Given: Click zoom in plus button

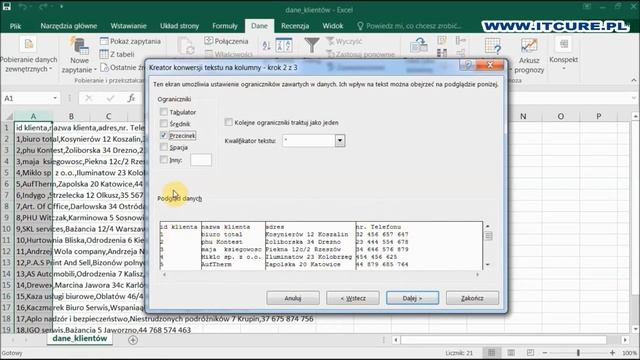Looking at the screenshot, I should click(612, 353).
